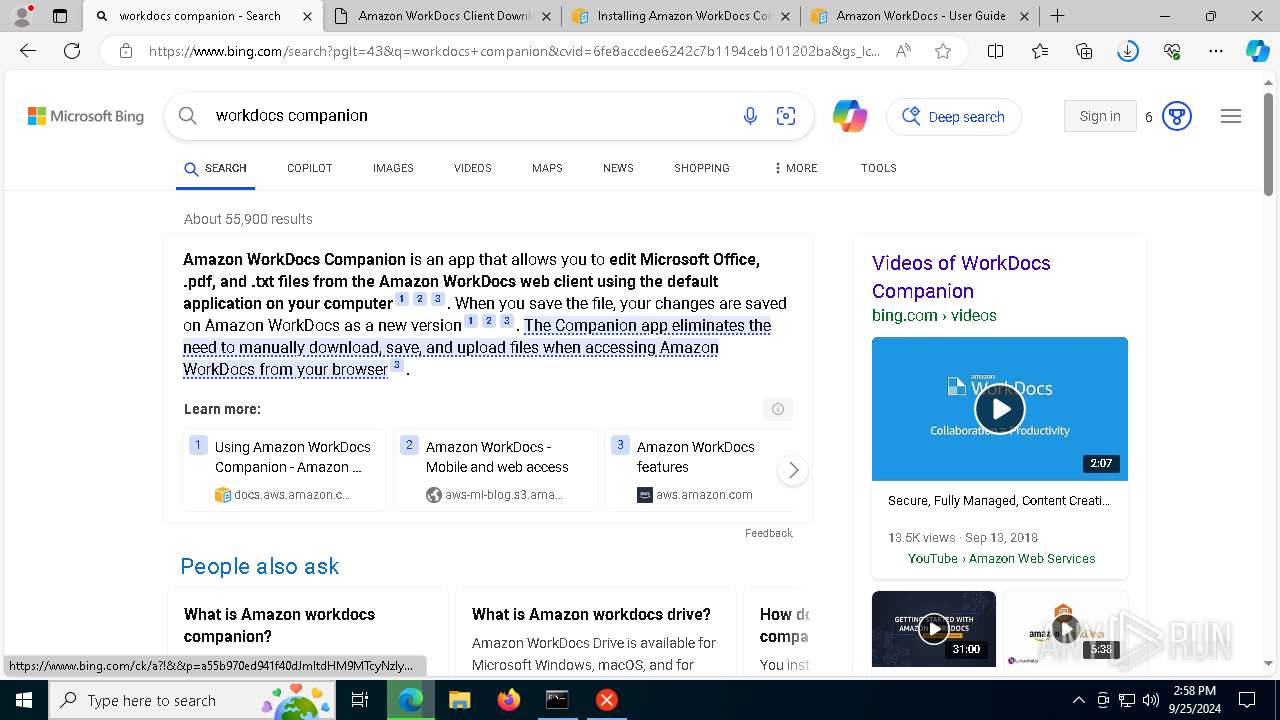Open visual search camera icon

tap(786, 116)
